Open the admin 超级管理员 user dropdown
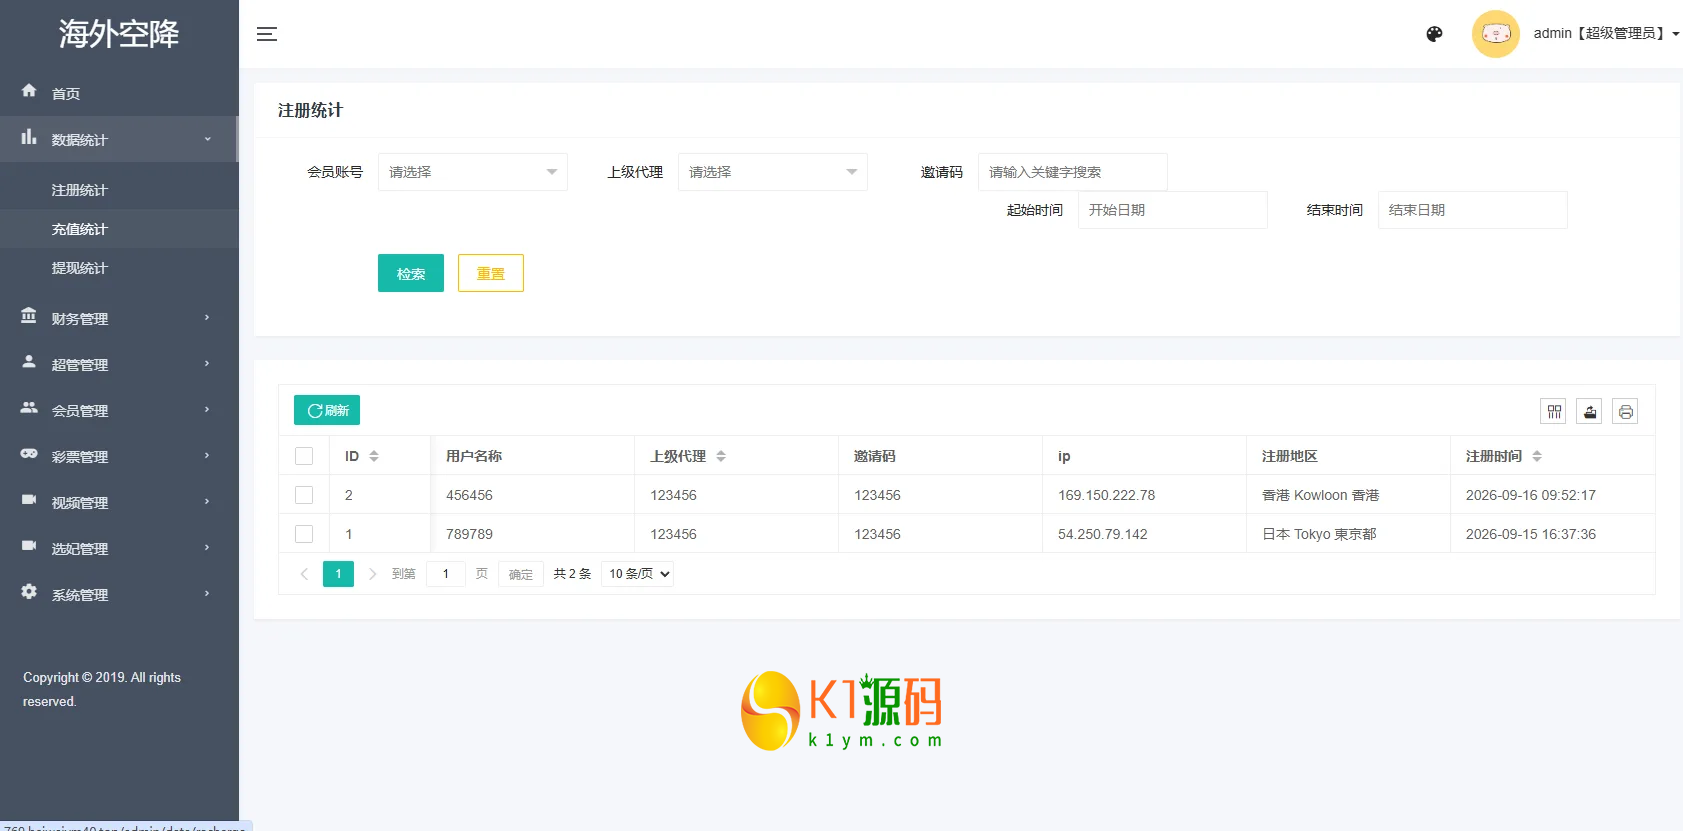 [1606, 33]
